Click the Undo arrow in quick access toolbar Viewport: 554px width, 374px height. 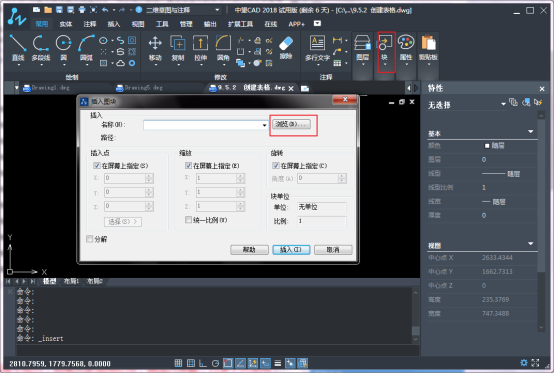(105, 10)
